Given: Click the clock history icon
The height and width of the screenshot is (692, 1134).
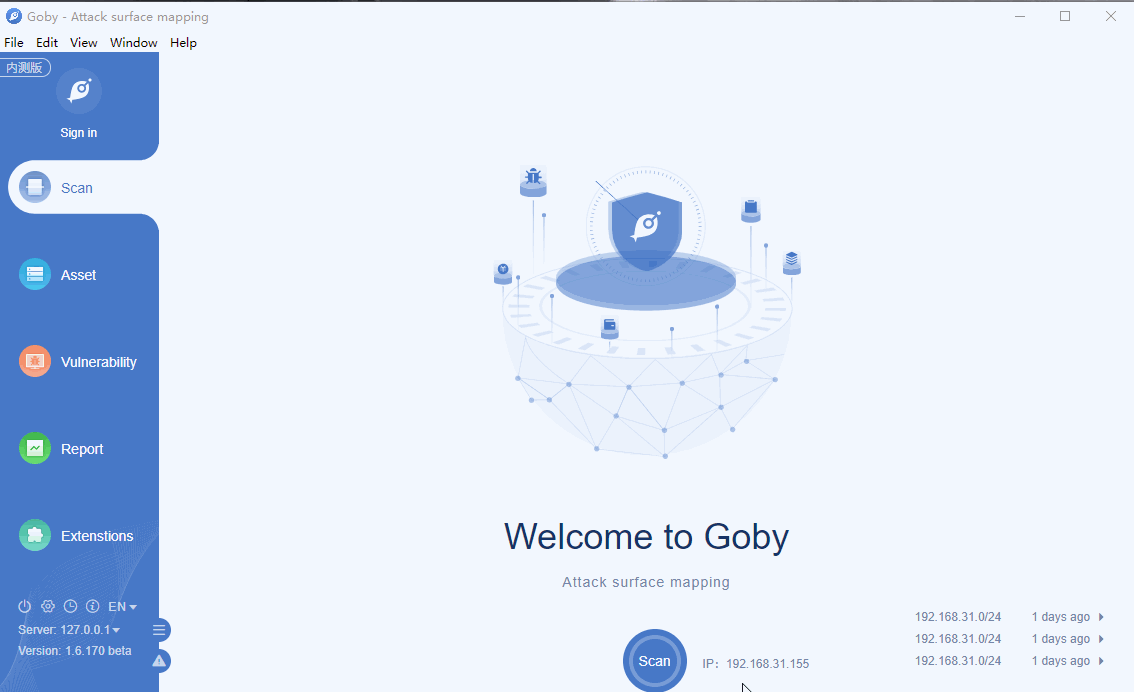Looking at the screenshot, I should coord(70,607).
